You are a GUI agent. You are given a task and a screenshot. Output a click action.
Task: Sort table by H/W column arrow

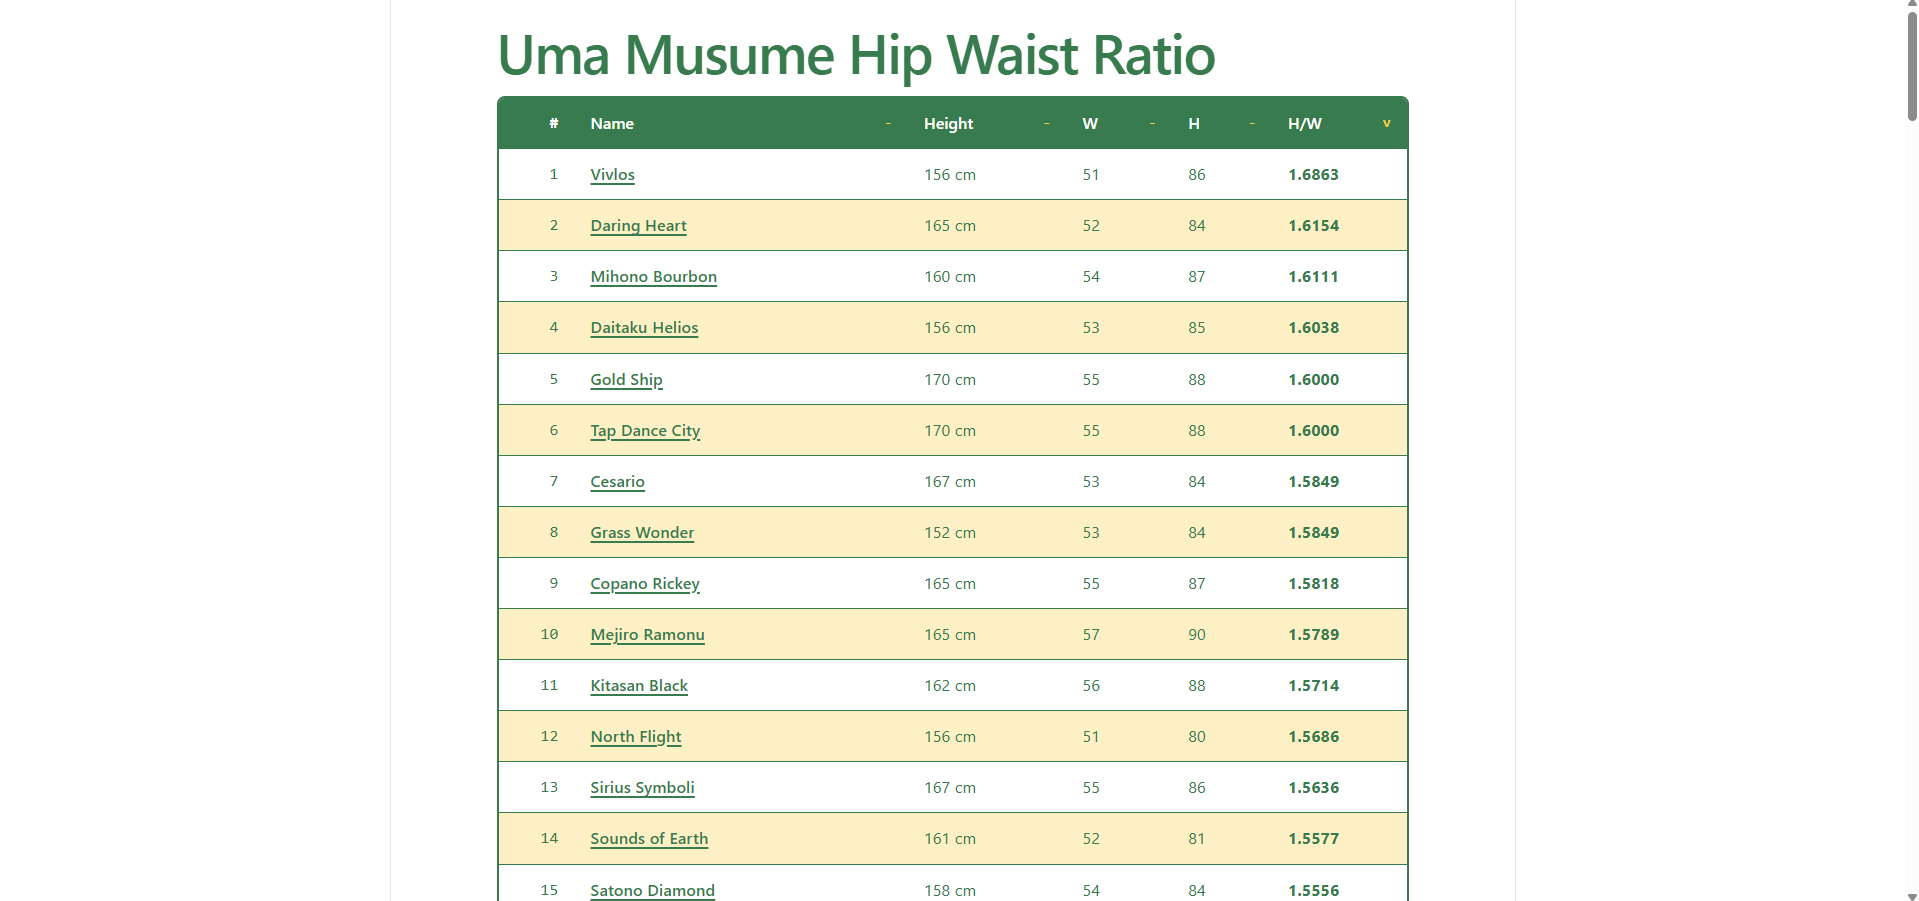(1386, 124)
